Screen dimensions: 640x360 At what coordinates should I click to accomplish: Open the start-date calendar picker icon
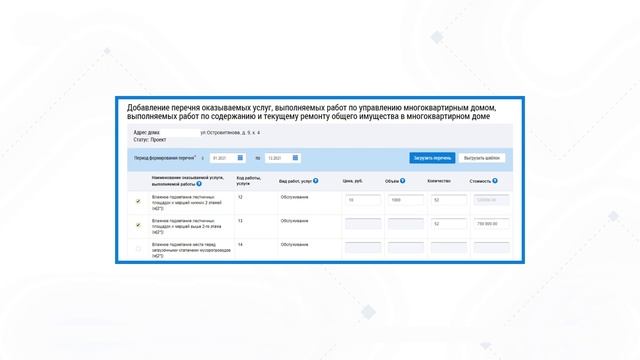tap(240, 158)
